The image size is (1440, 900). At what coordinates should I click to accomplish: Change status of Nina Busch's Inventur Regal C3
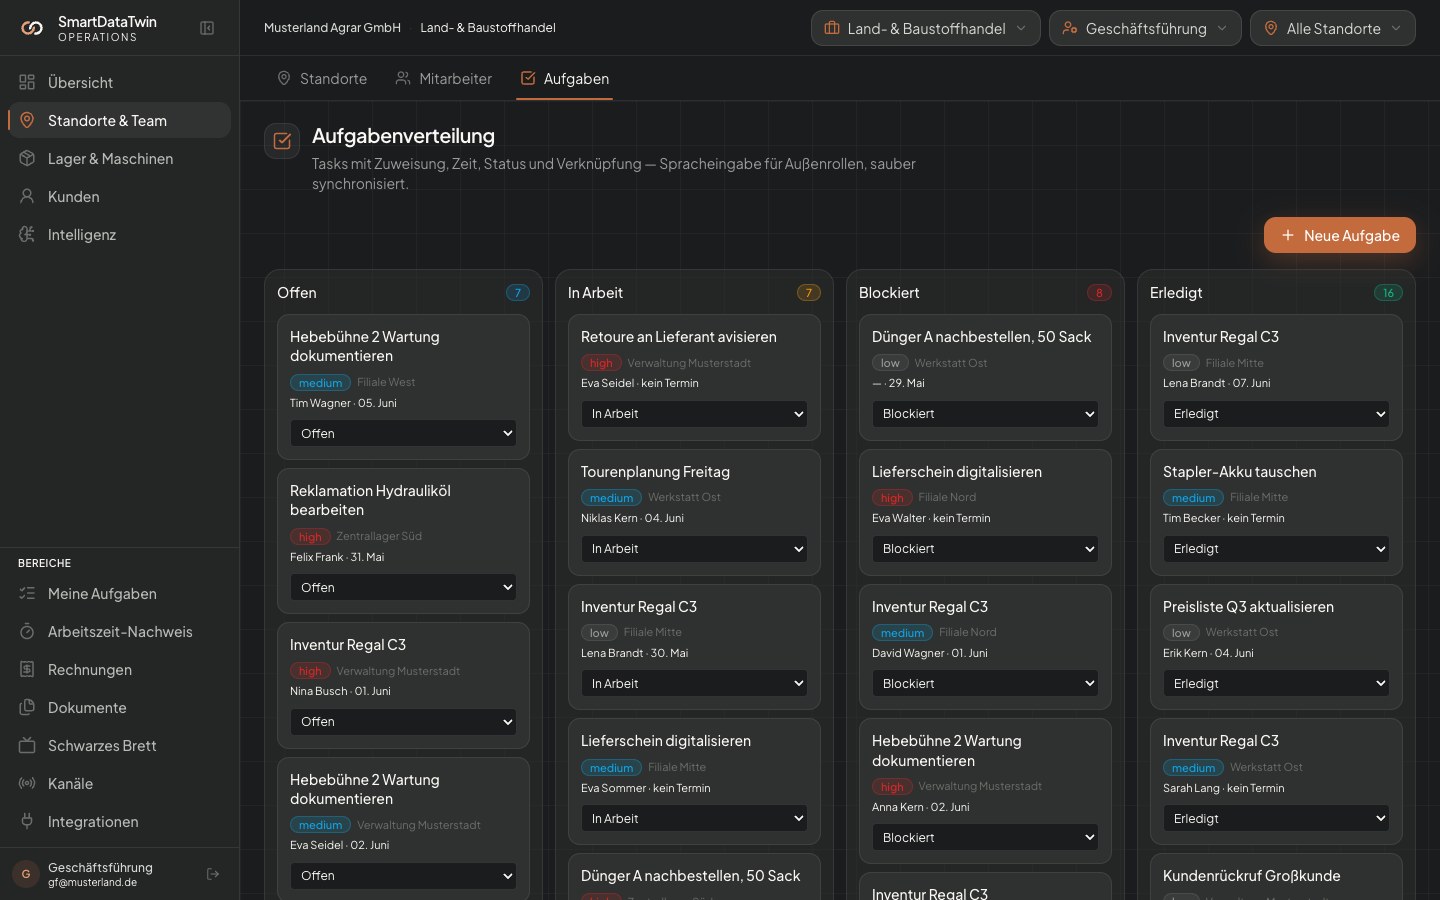coord(403,721)
